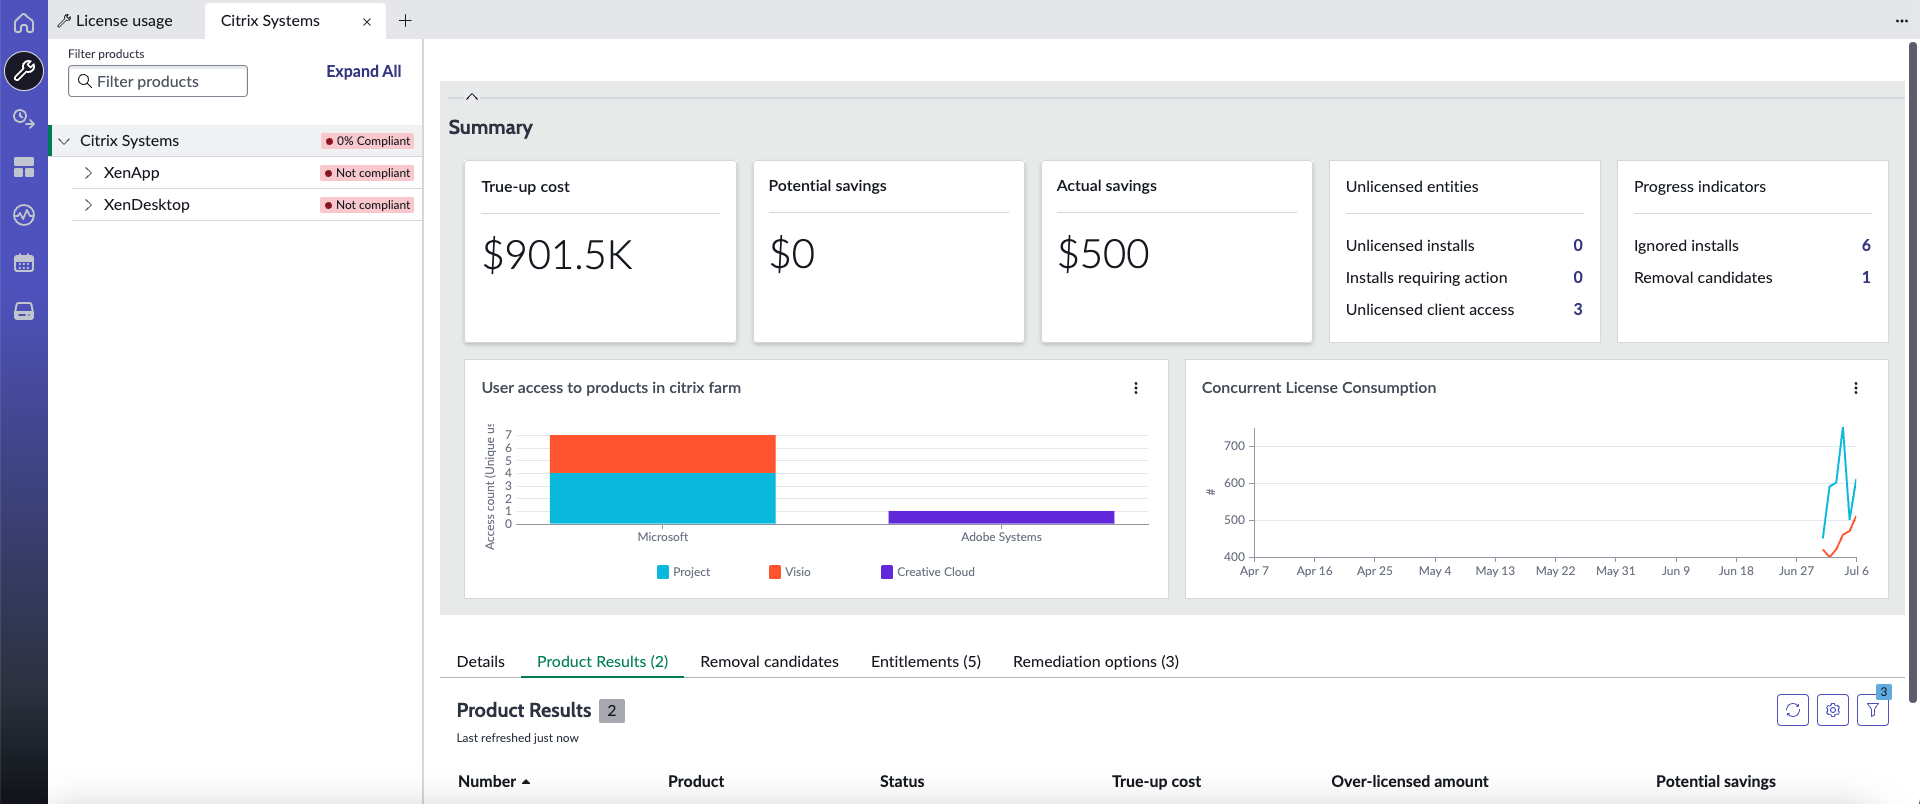
Task: Open the coins and arrow sidebar icon
Action: (24, 119)
